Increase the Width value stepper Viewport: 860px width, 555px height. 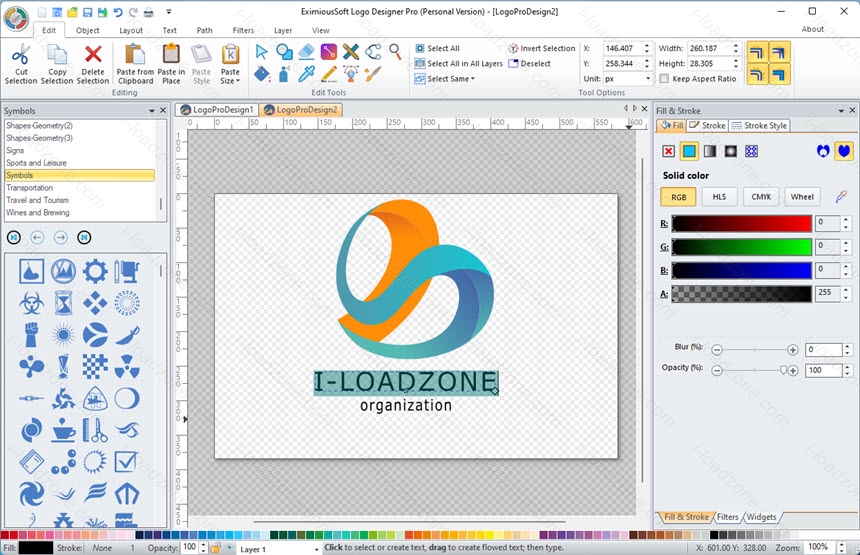click(736, 46)
